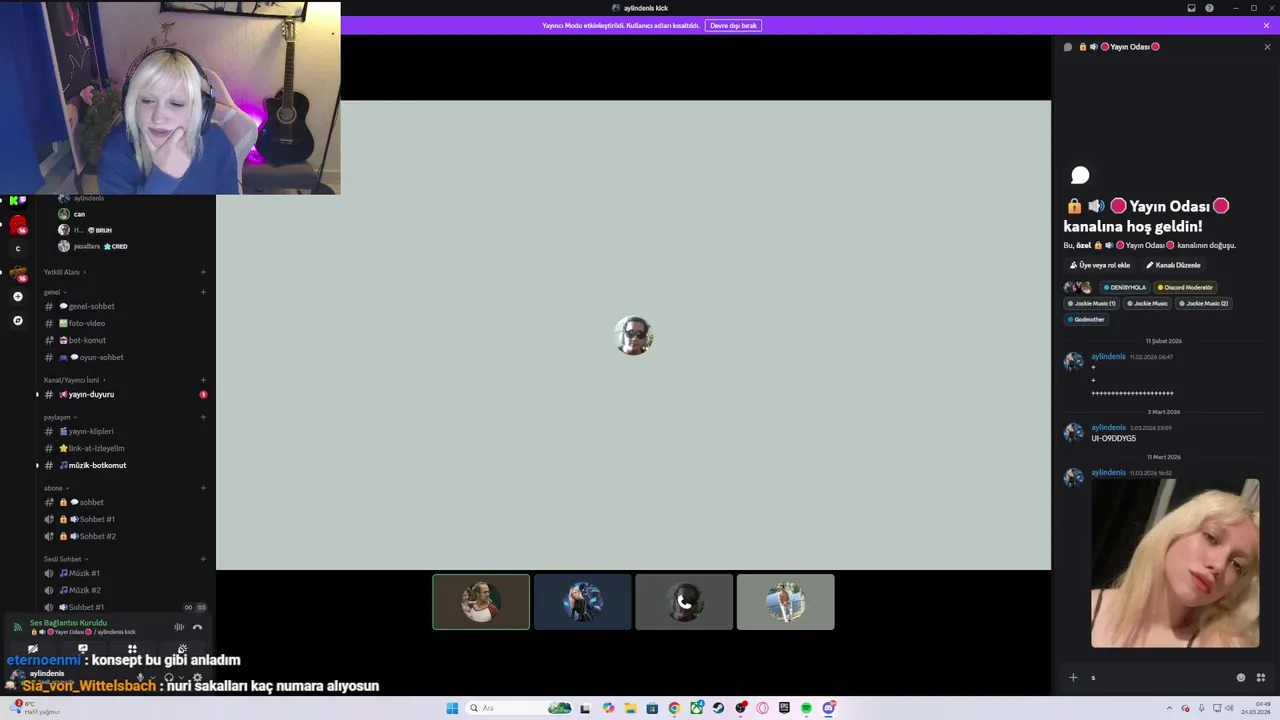
Task: Open the attachment plus icon in chat
Action: point(1073,677)
